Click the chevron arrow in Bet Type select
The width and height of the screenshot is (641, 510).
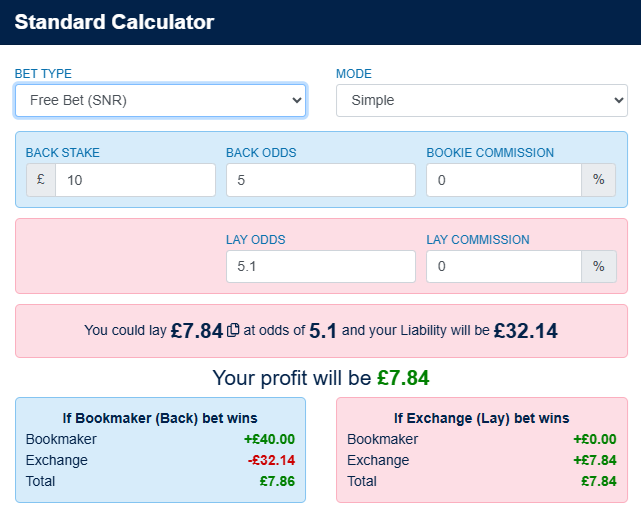click(x=297, y=101)
